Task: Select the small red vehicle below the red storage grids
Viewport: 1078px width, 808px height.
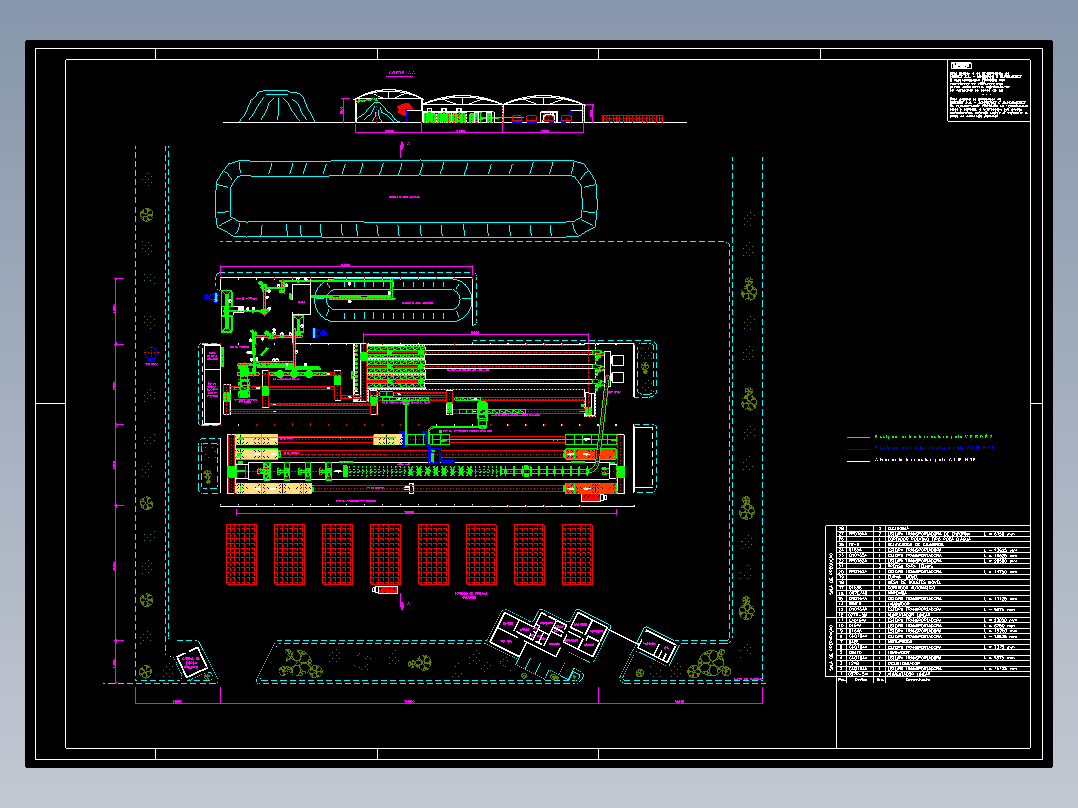Action: (x=385, y=590)
